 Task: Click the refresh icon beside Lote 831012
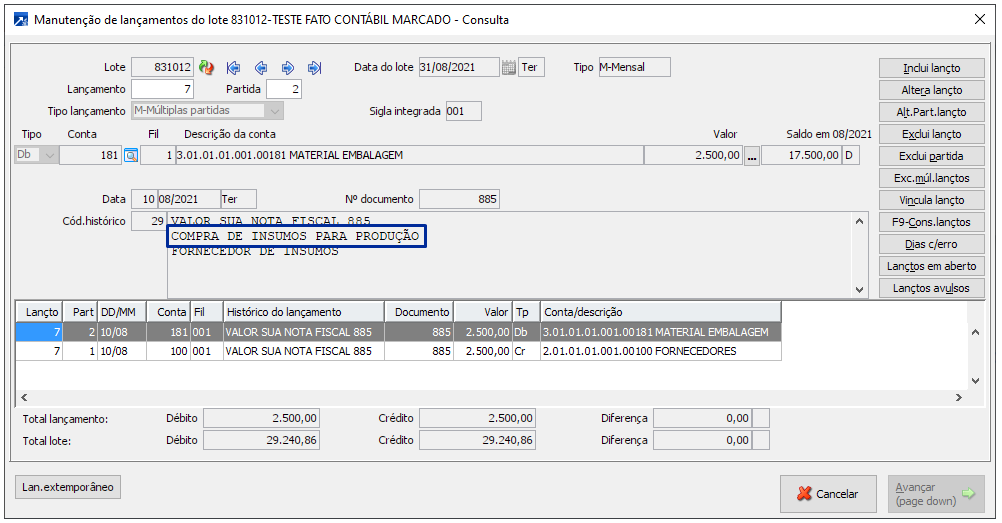pyautogui.click(x=206, y=67)
